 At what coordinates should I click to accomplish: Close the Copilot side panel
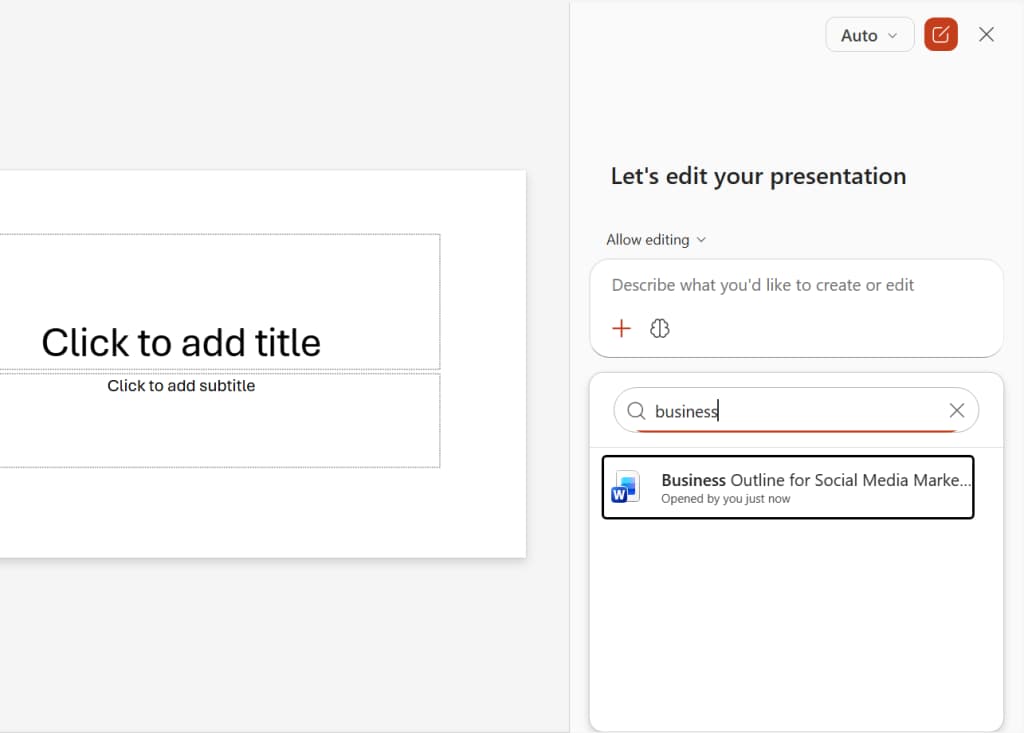(x=986, y=35)
